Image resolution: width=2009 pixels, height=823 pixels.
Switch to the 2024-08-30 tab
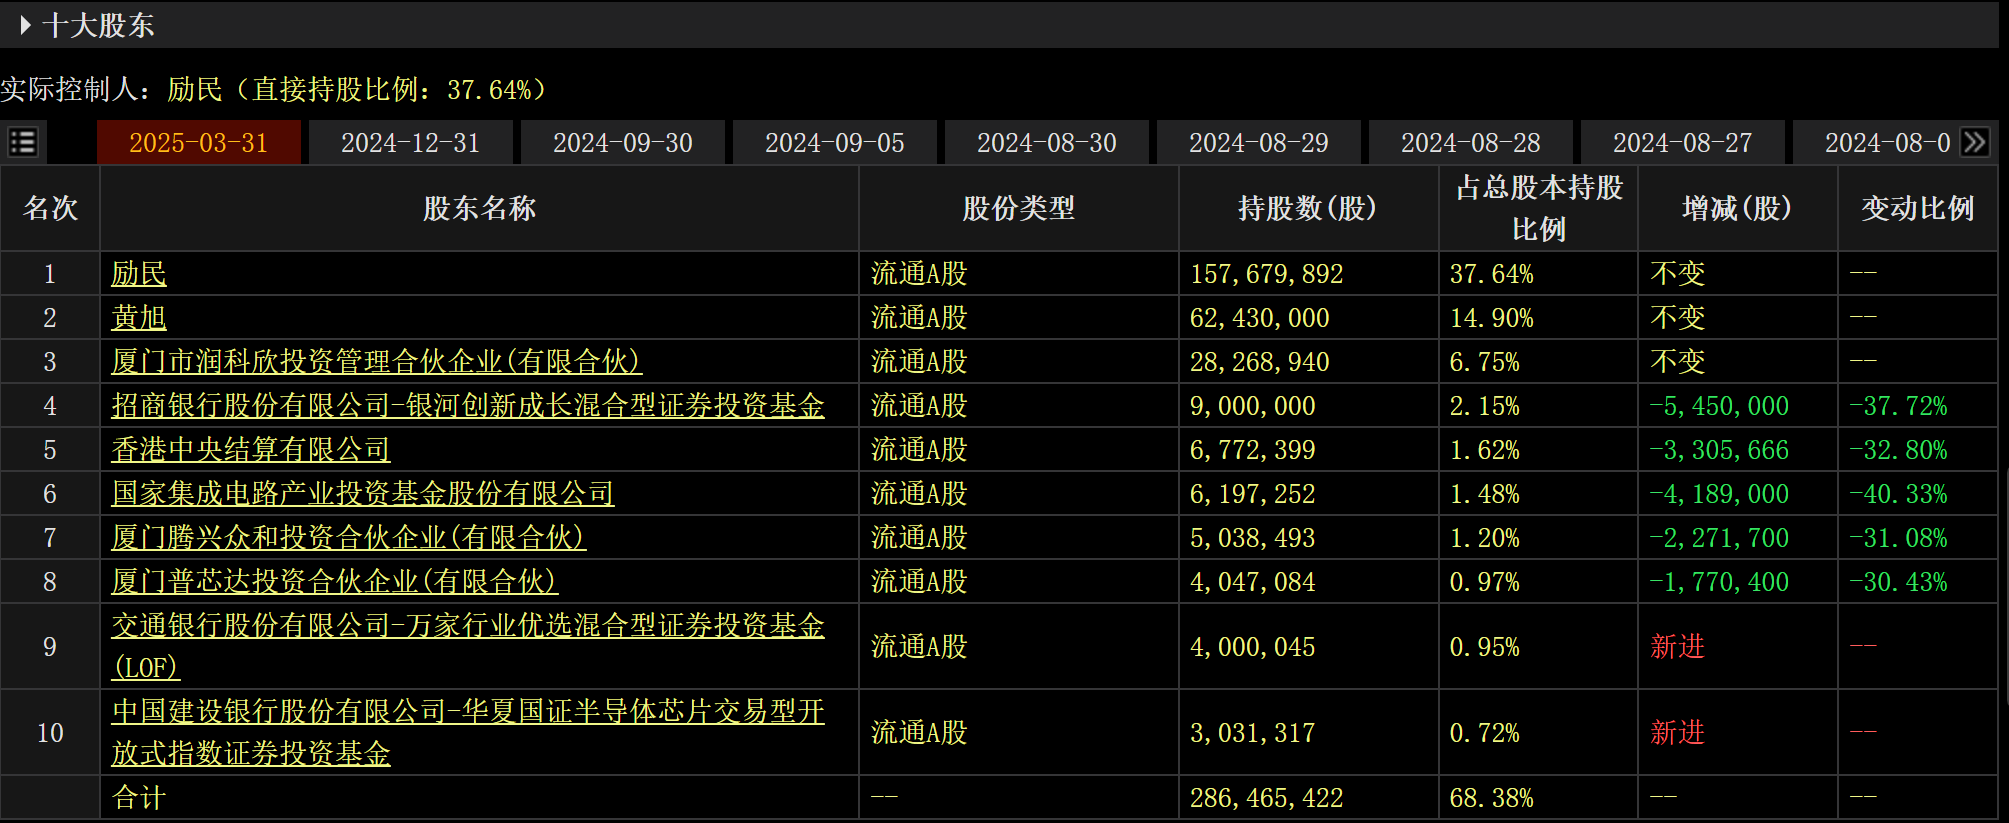1047,143
